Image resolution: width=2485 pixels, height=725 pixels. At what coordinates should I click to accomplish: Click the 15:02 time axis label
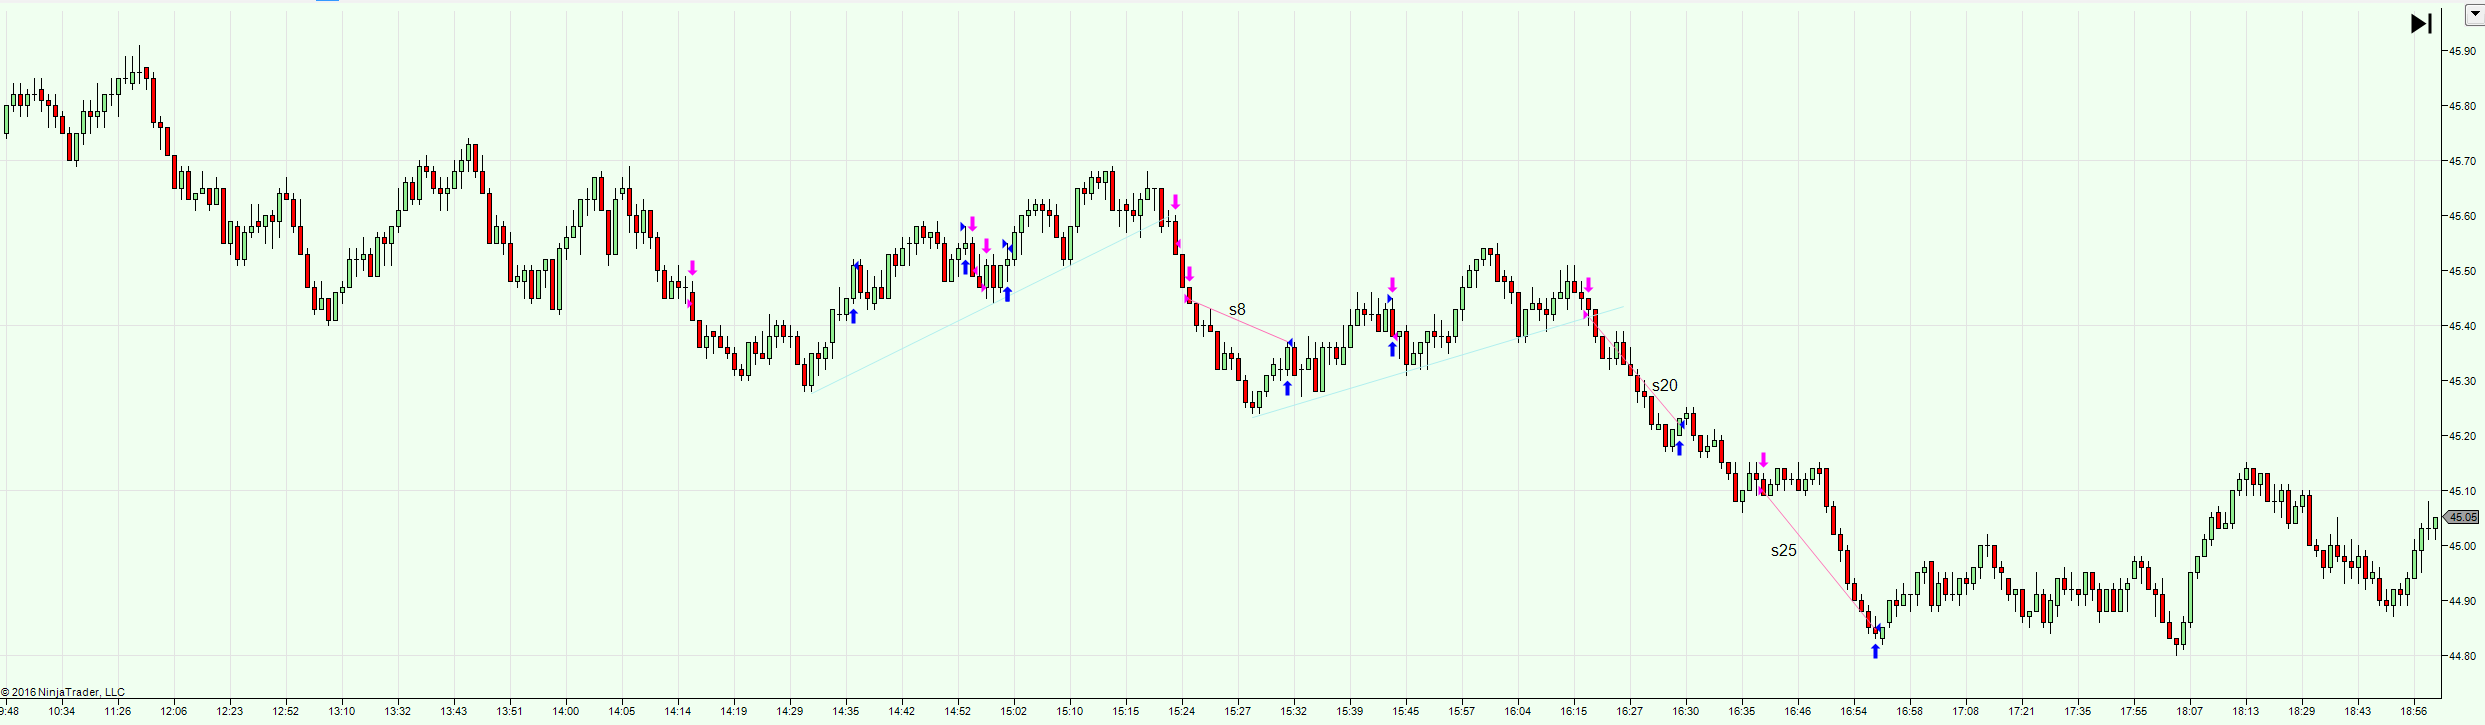(1014, 712)
